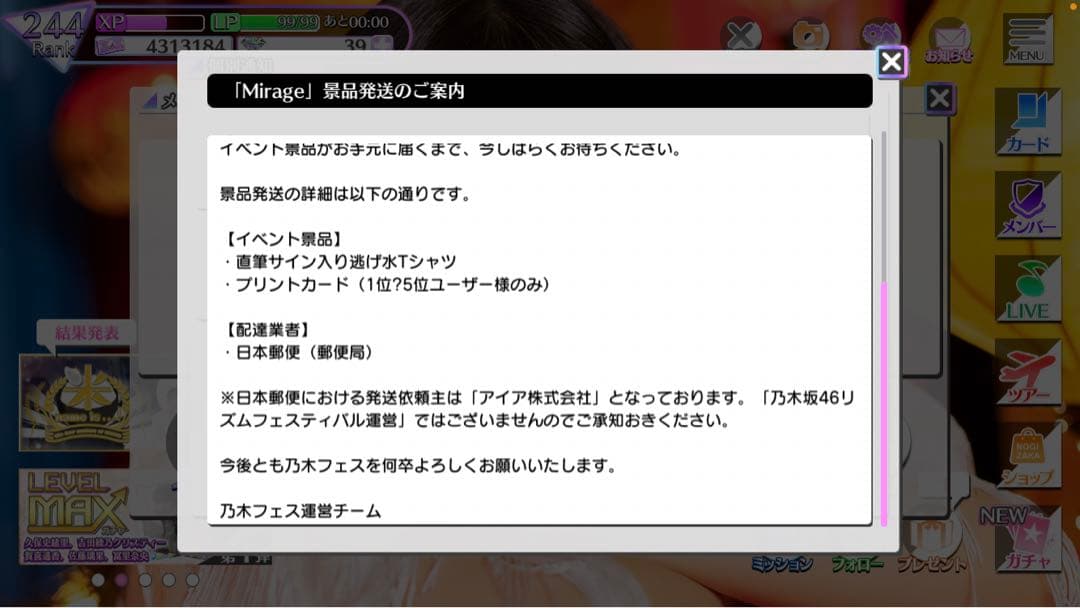Tap the camera icon in top bar
Viewport: 1080px width, 608px height.
click(811, 34)
